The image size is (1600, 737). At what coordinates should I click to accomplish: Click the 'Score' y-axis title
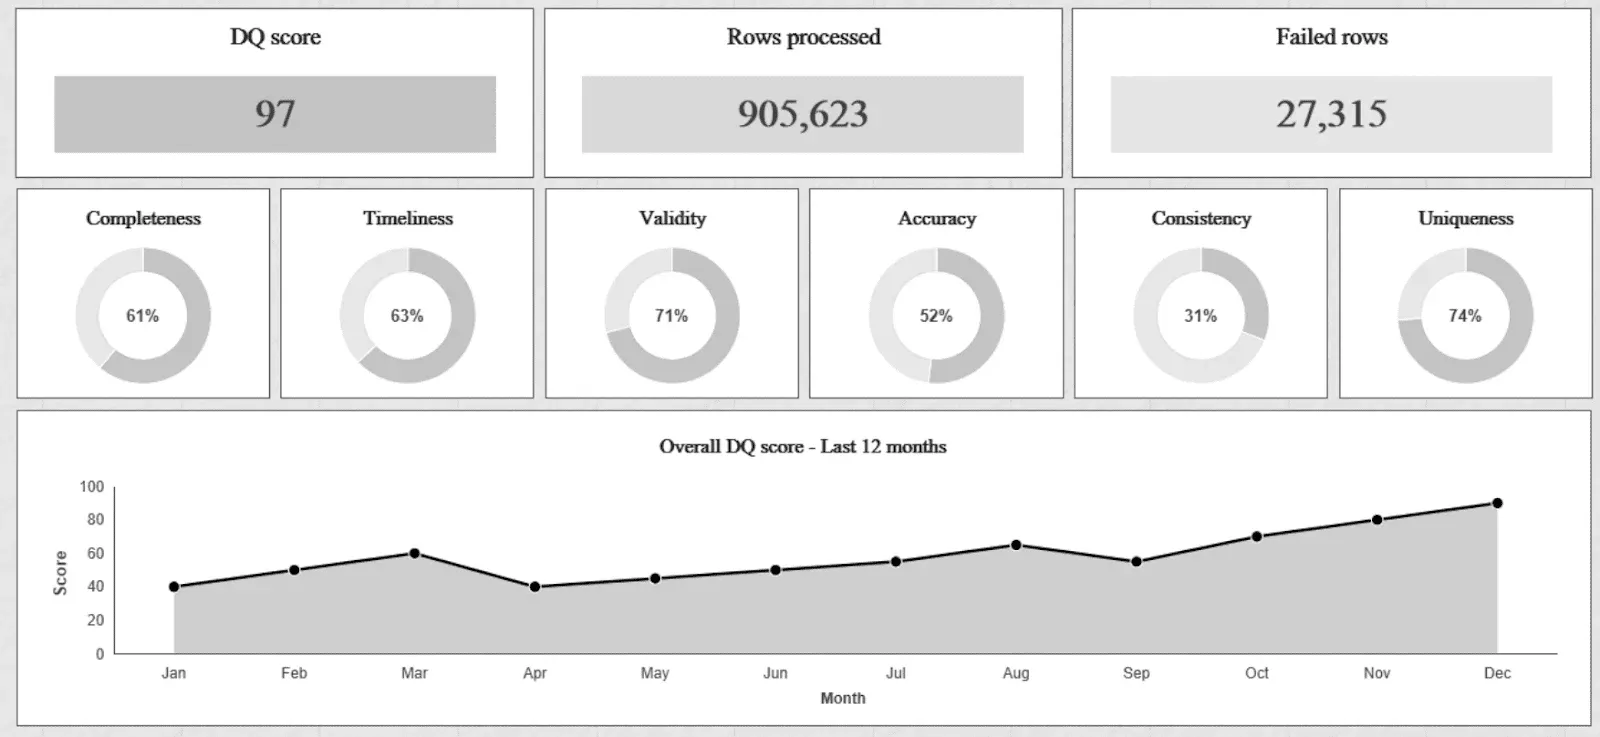click(x=60, y=573)
